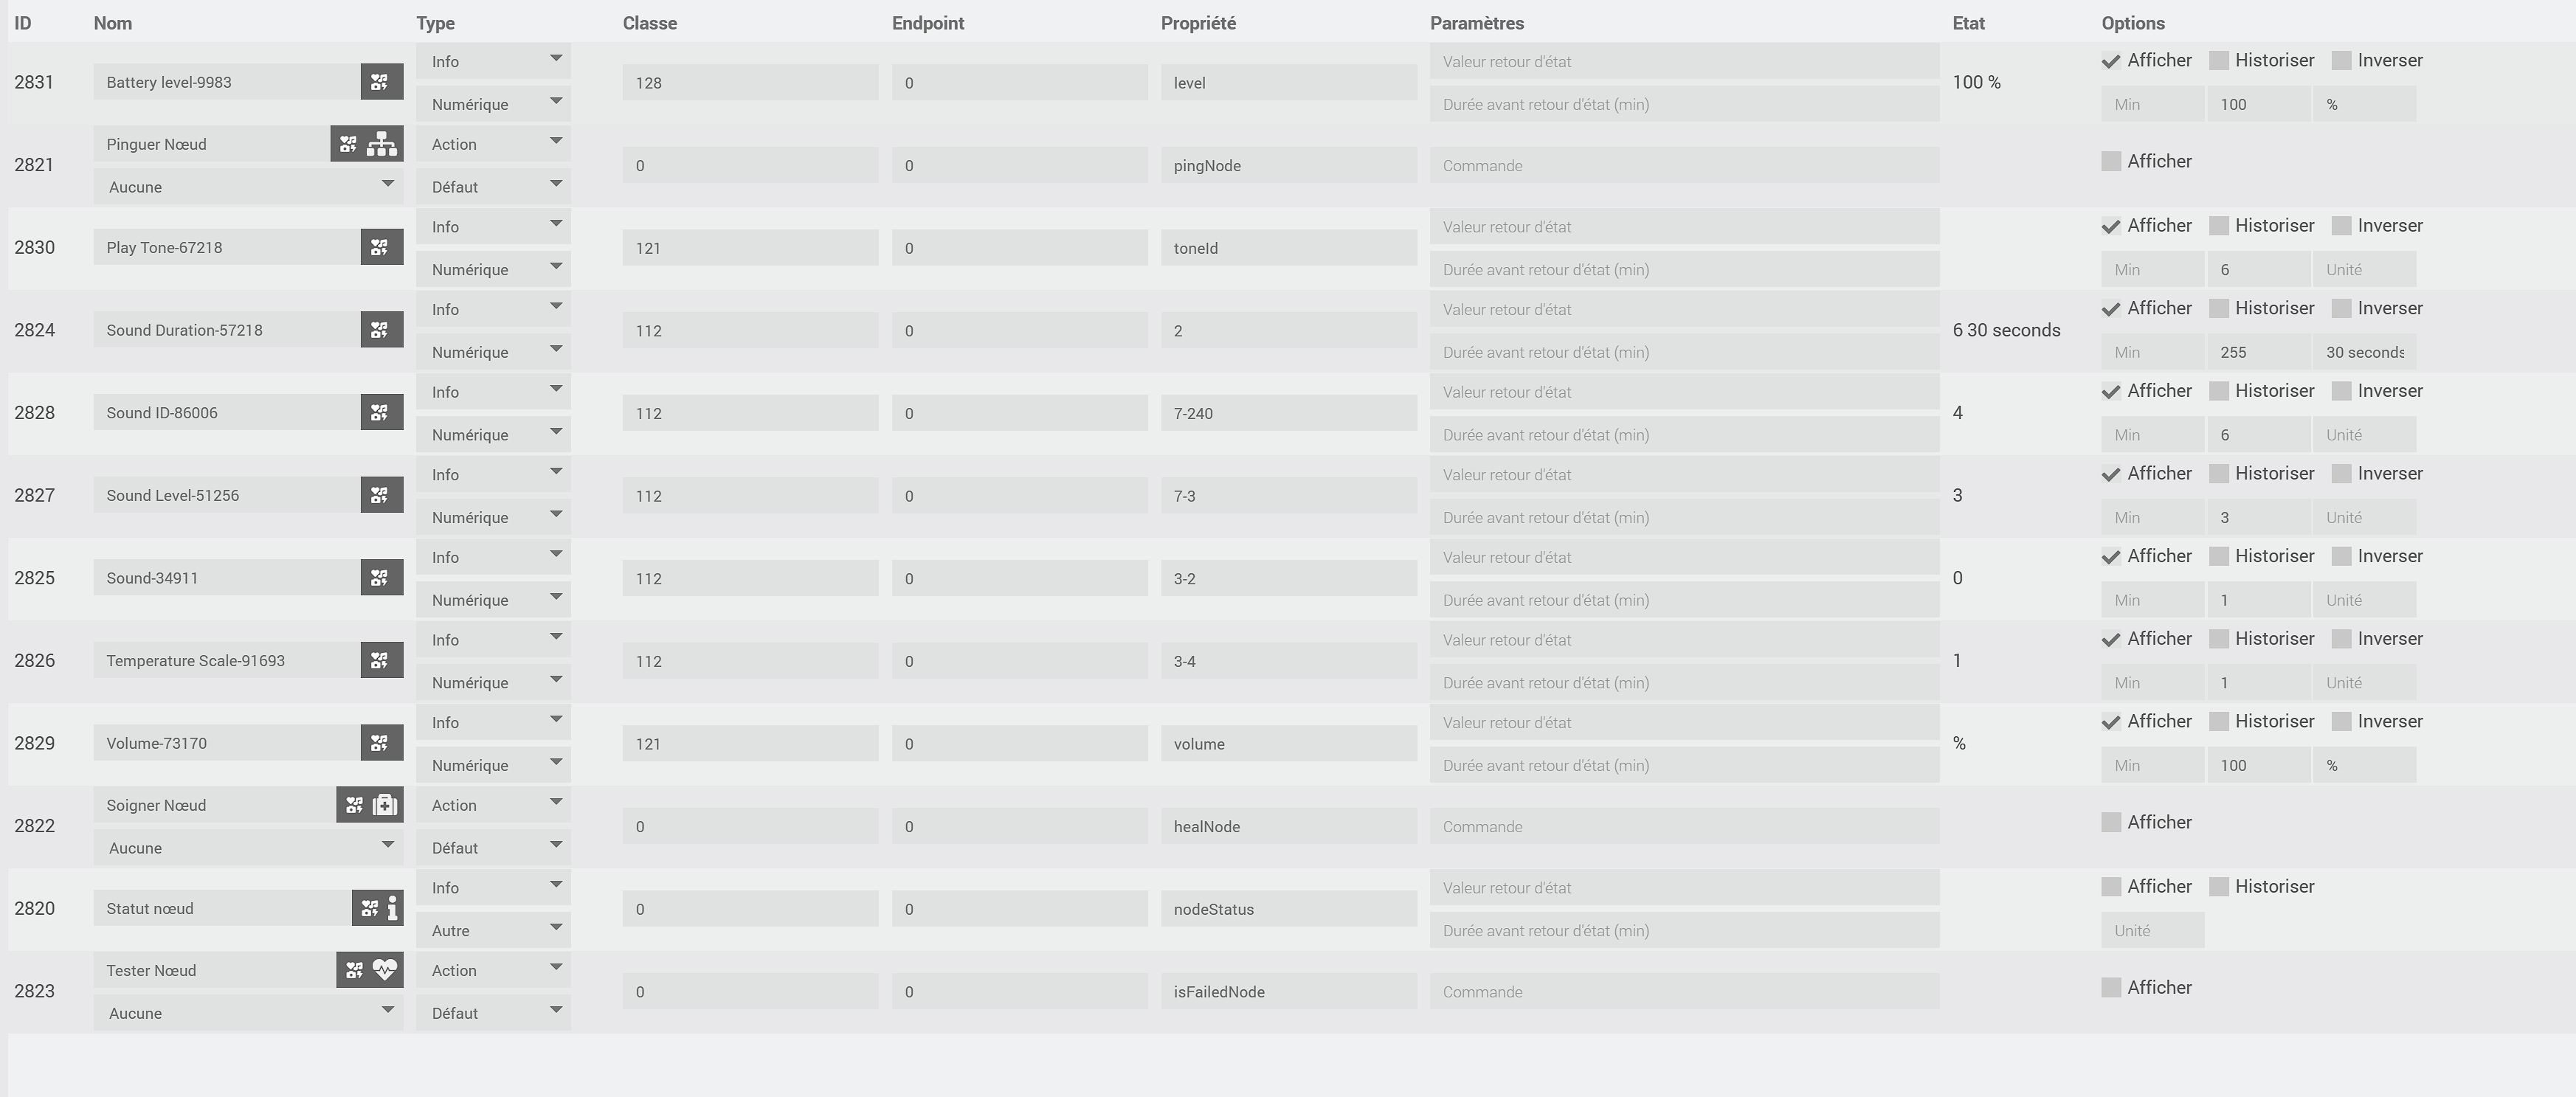Click the heartbeat icon in Tester Nœud row
Screen dimensions: 2576x1097
[x=385, y=970]
